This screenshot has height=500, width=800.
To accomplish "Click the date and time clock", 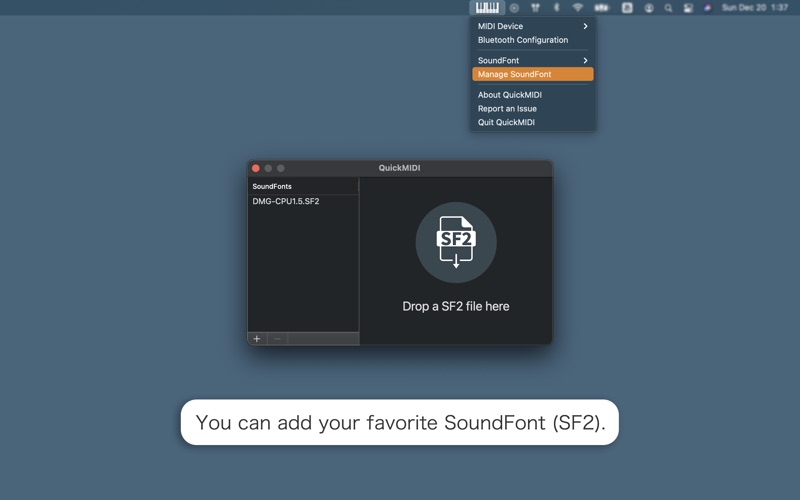I will [755, 8].
